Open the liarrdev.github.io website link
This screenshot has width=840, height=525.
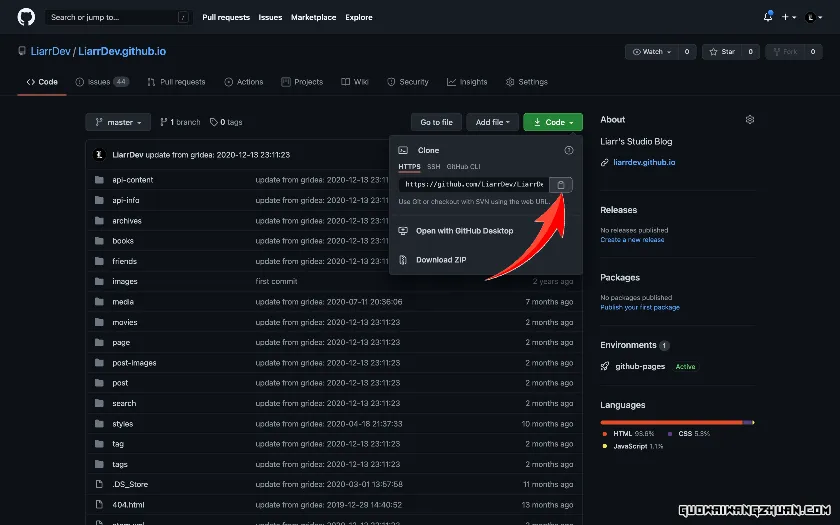(644, 162)
